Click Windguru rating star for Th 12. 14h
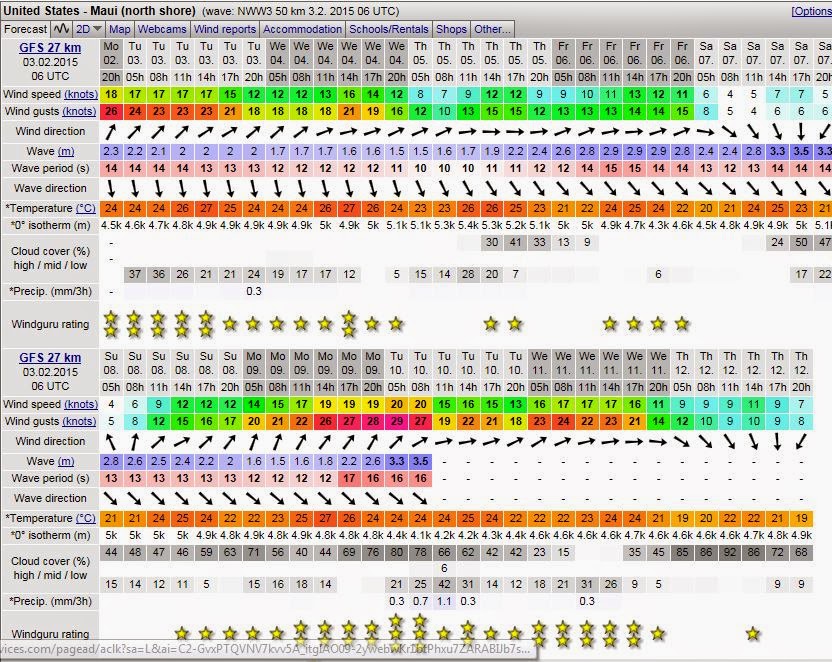The height and width of the screenshot is (662, 832). pyautogui.click(x=753, y=633)
